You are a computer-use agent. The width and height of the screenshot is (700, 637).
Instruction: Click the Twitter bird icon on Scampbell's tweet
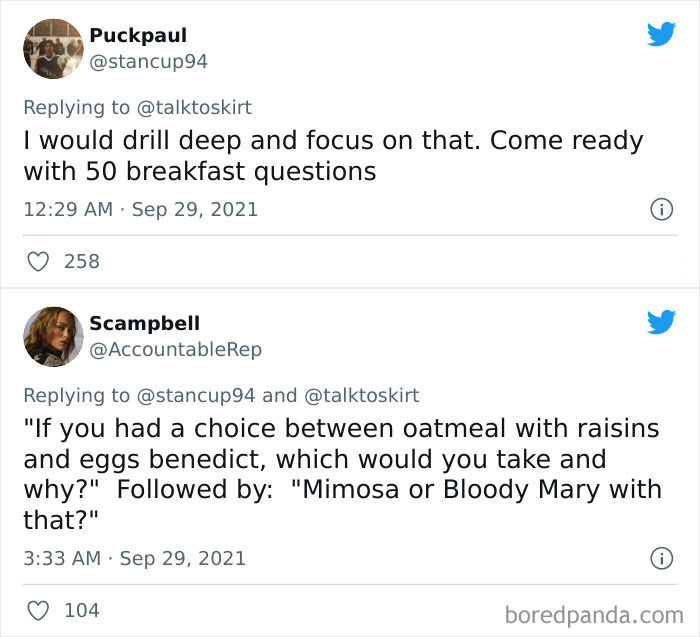[661, 322]
